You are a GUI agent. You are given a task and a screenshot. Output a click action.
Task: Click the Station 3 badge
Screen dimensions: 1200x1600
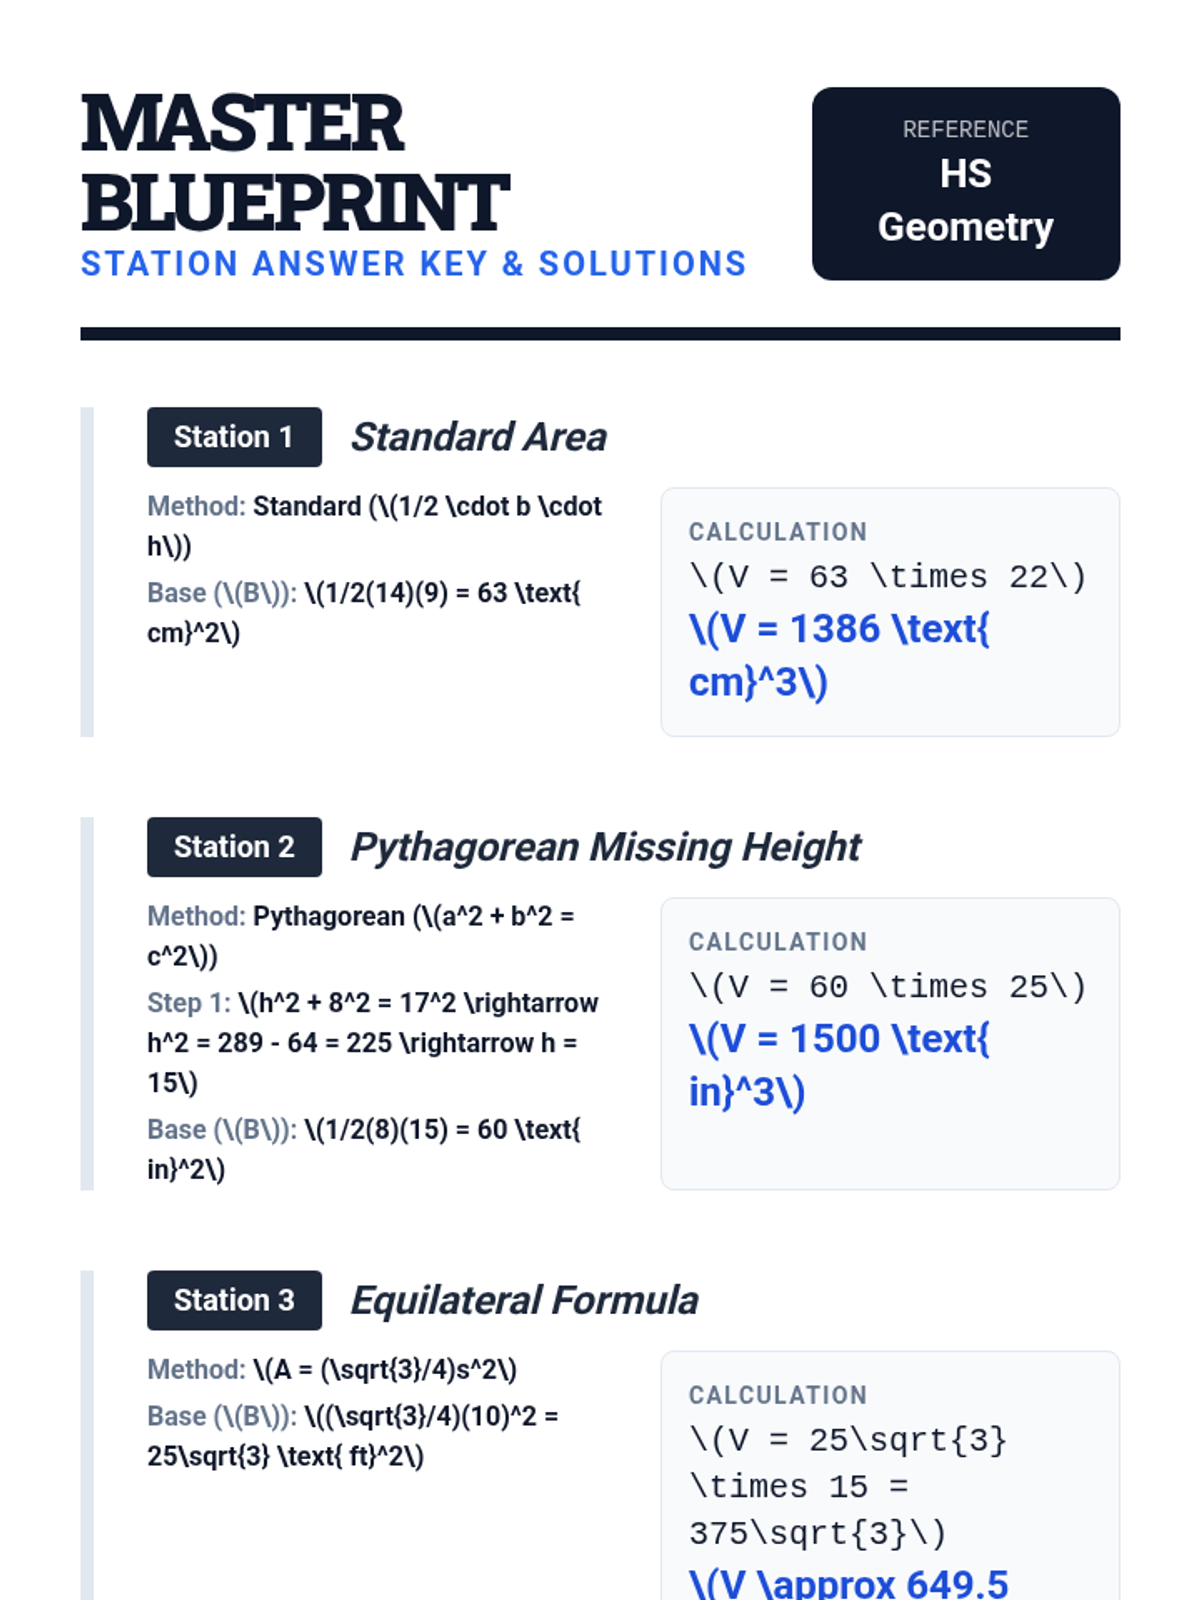click(234, 1300)
